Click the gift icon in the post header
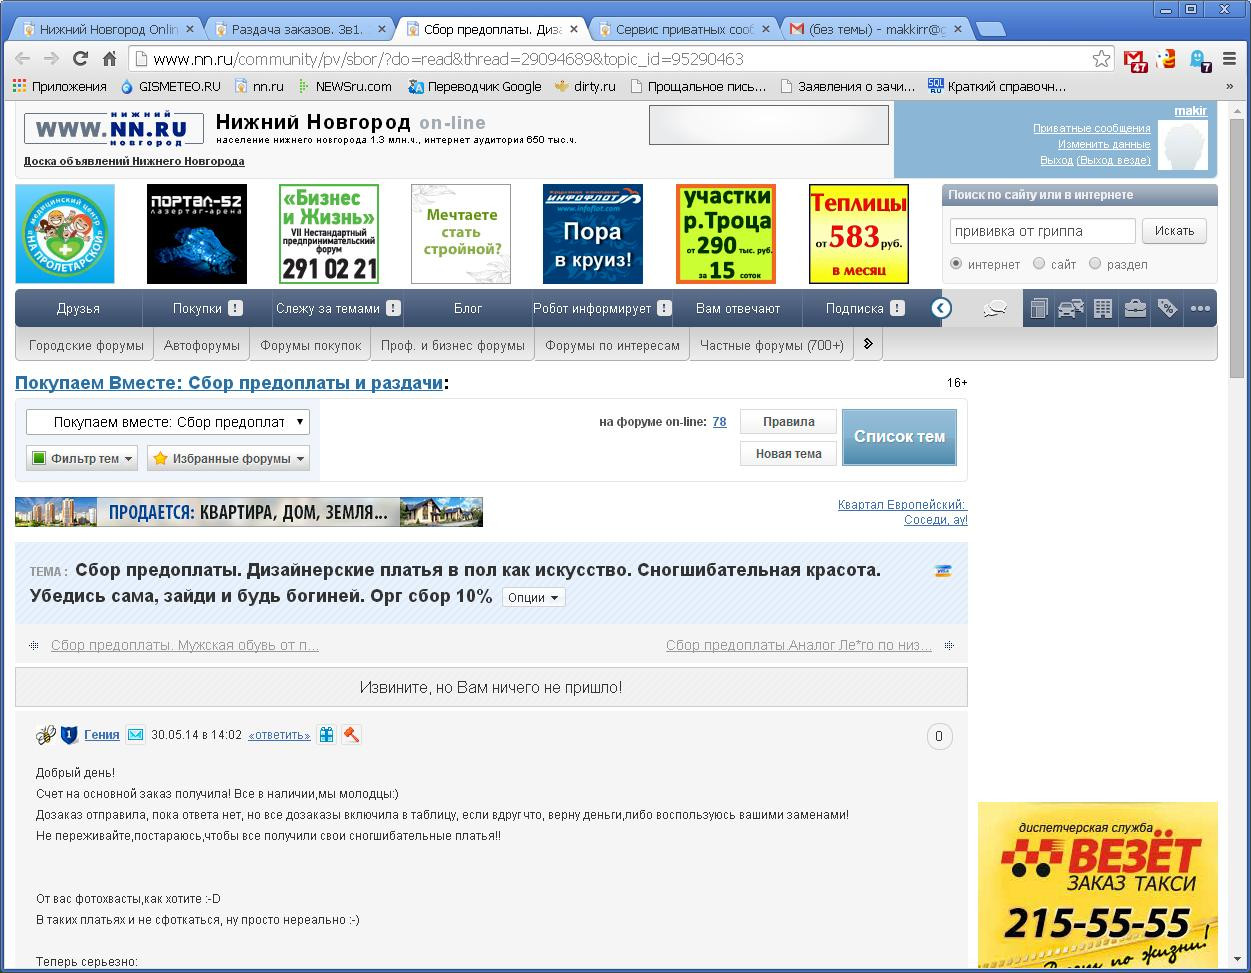 point(327,735)
